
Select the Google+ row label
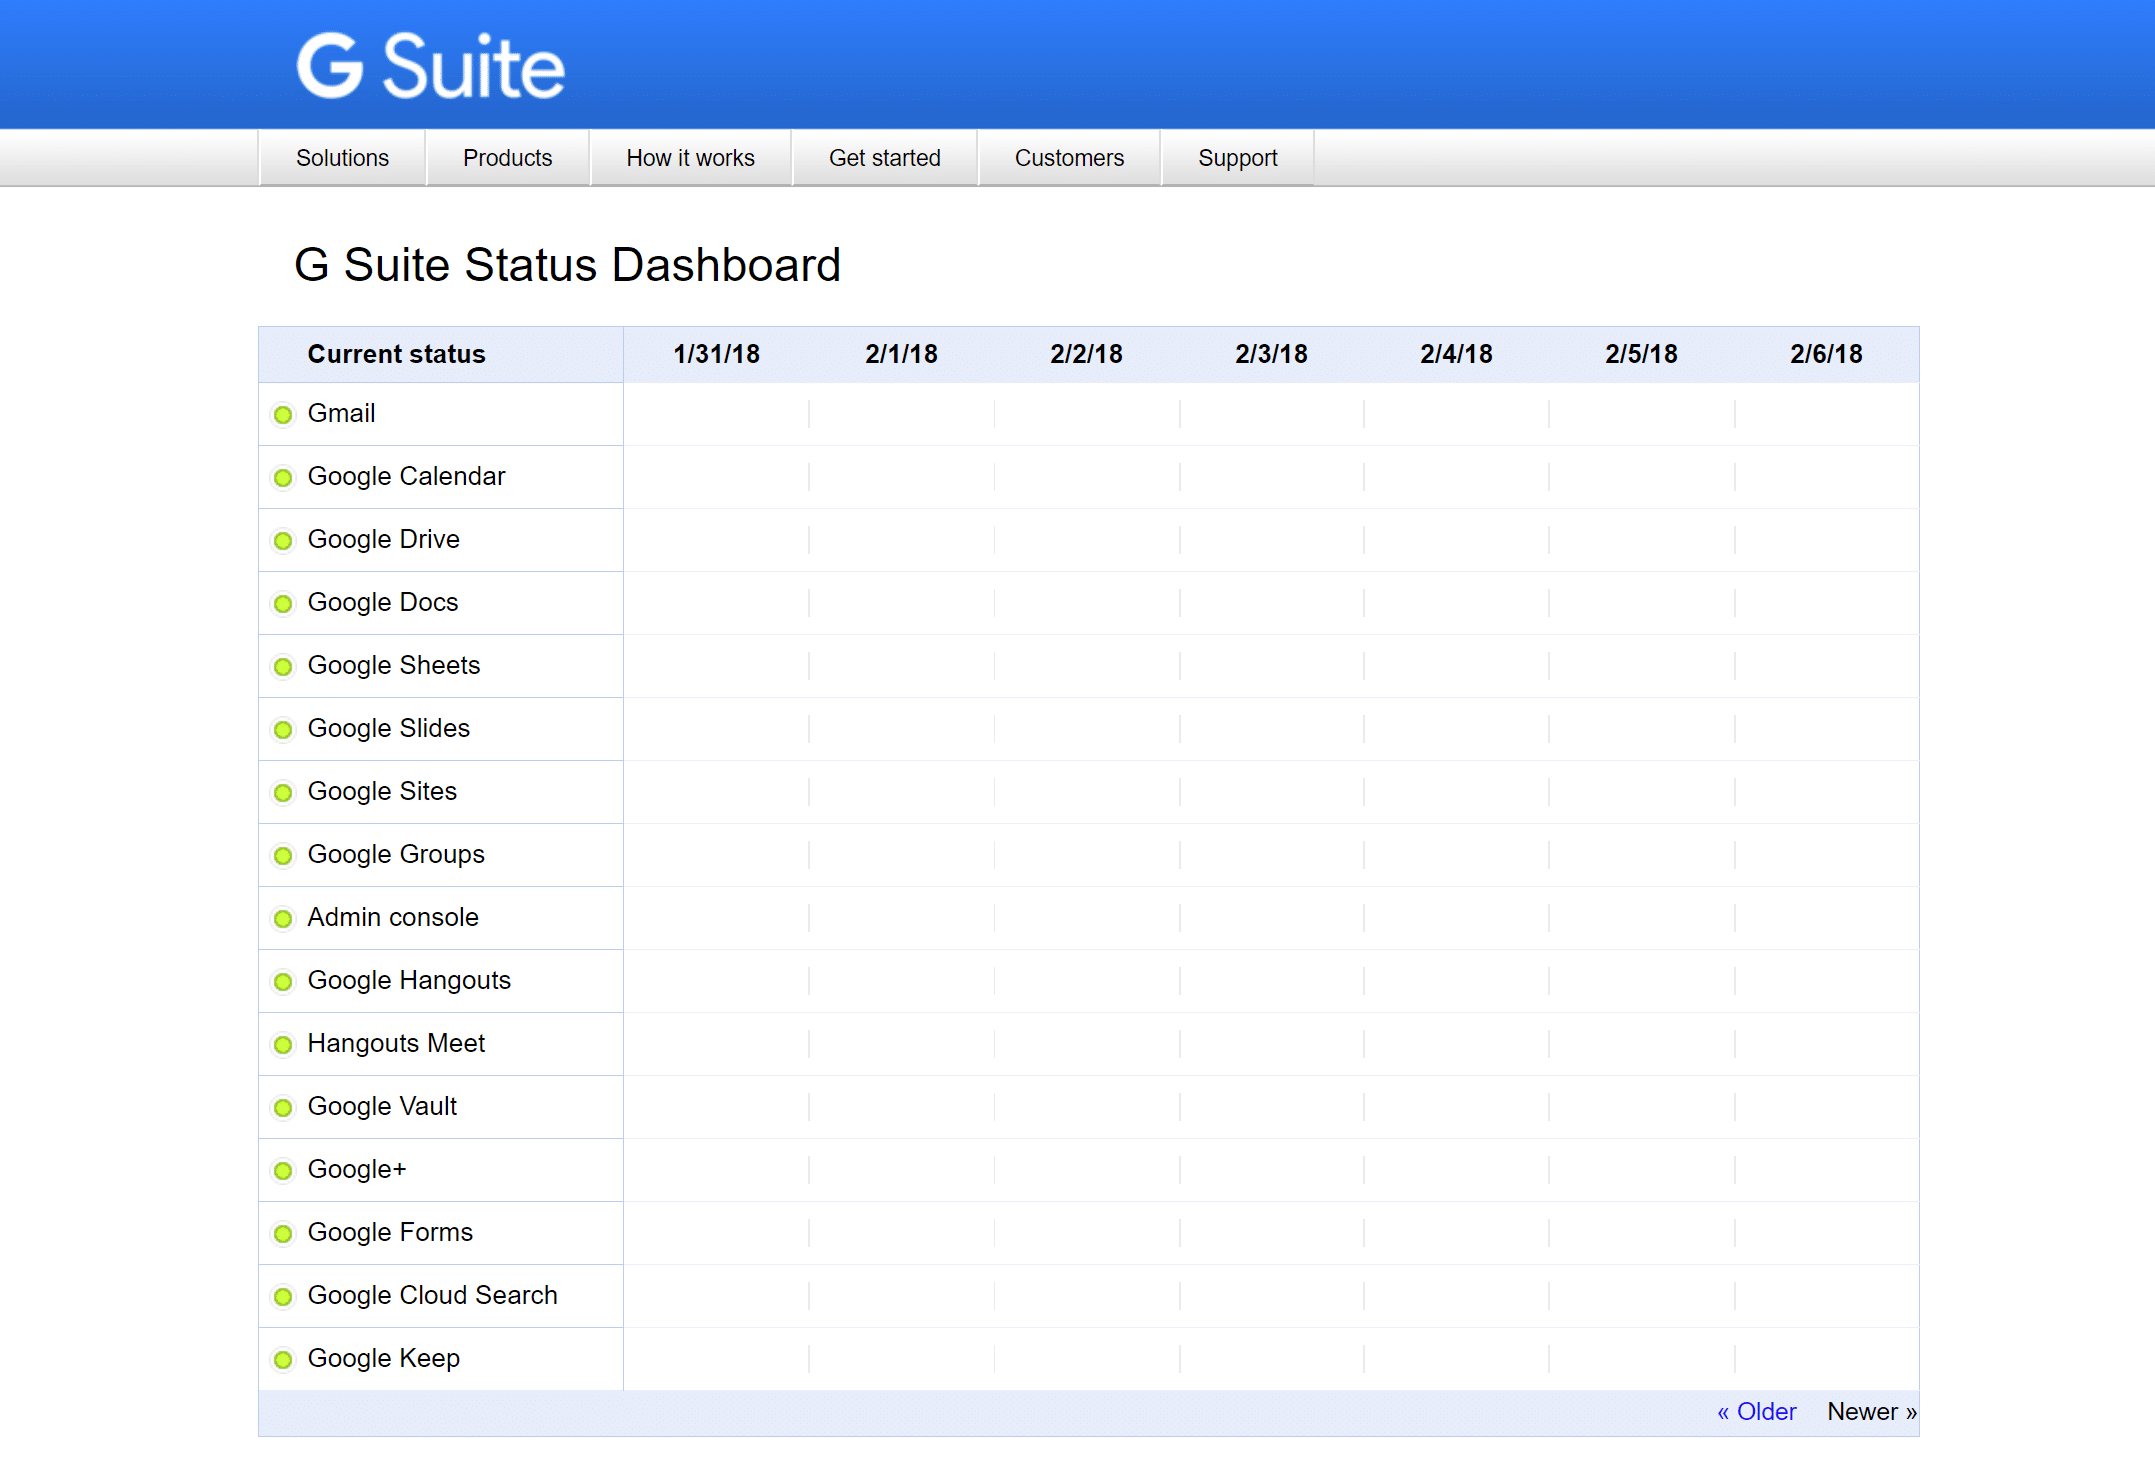tap(356, 1169)
